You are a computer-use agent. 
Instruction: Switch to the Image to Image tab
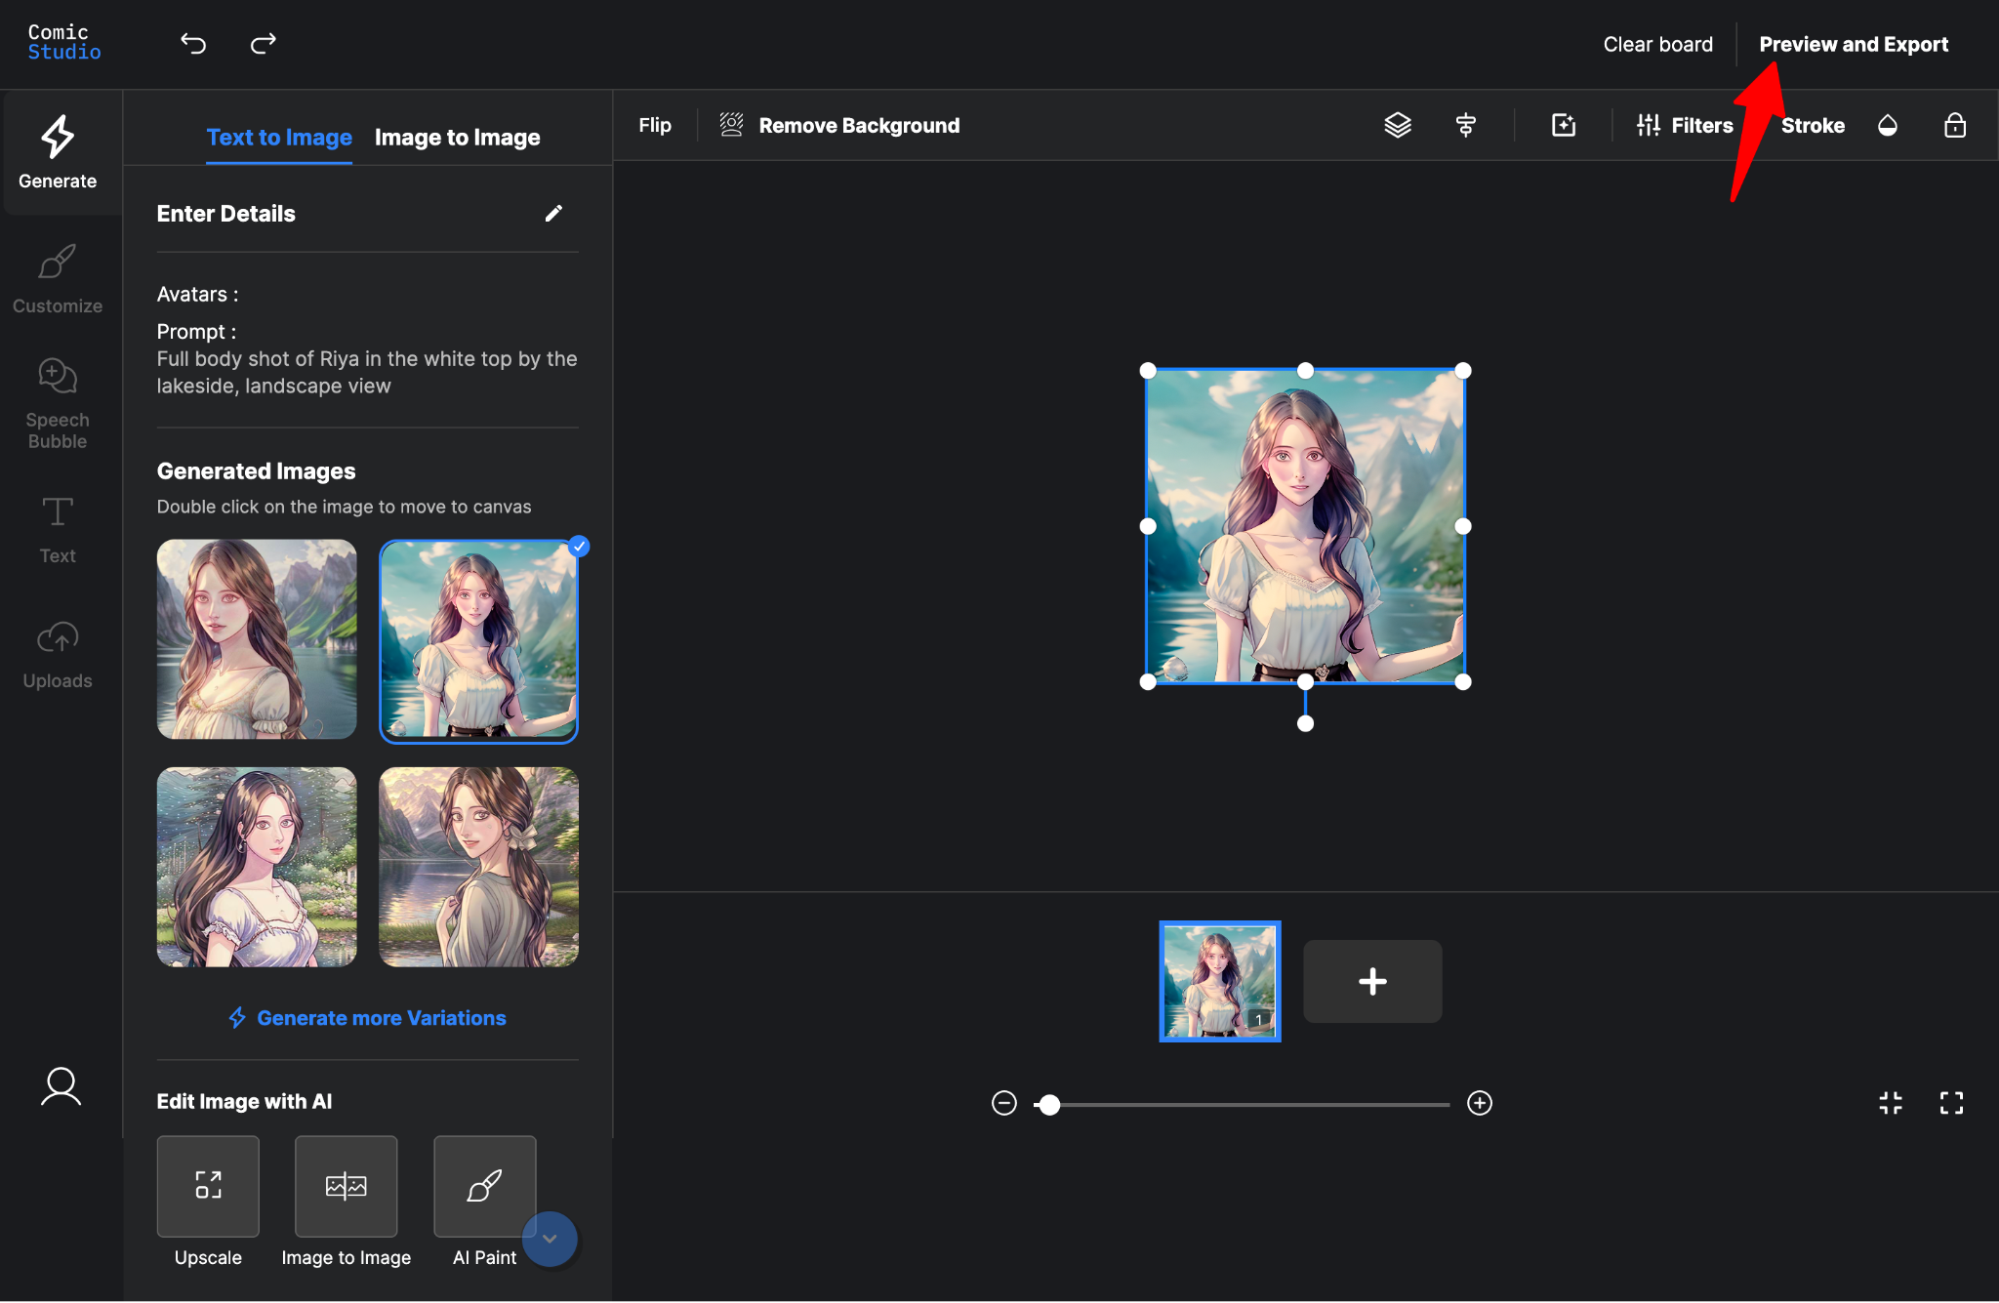click(x=457, y=137)
